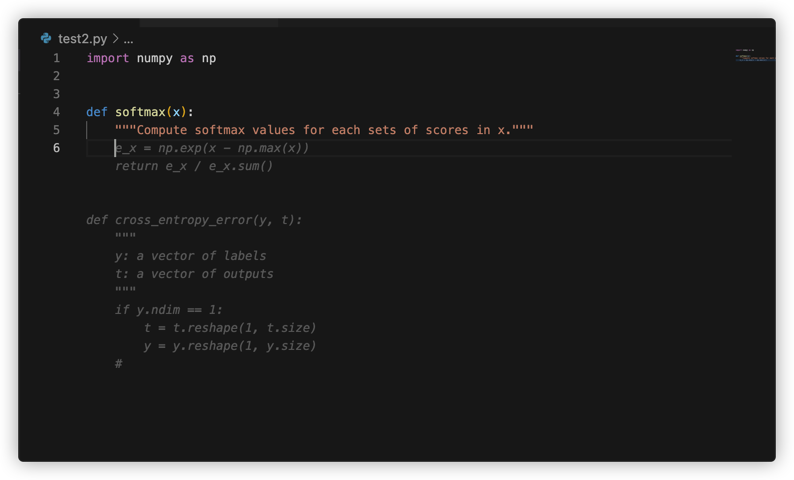Image resolution: width=794 pixels, height=480 pixels.
Task: Click the 'import' keyword on line 1
Action: click(x=108, y=58)
